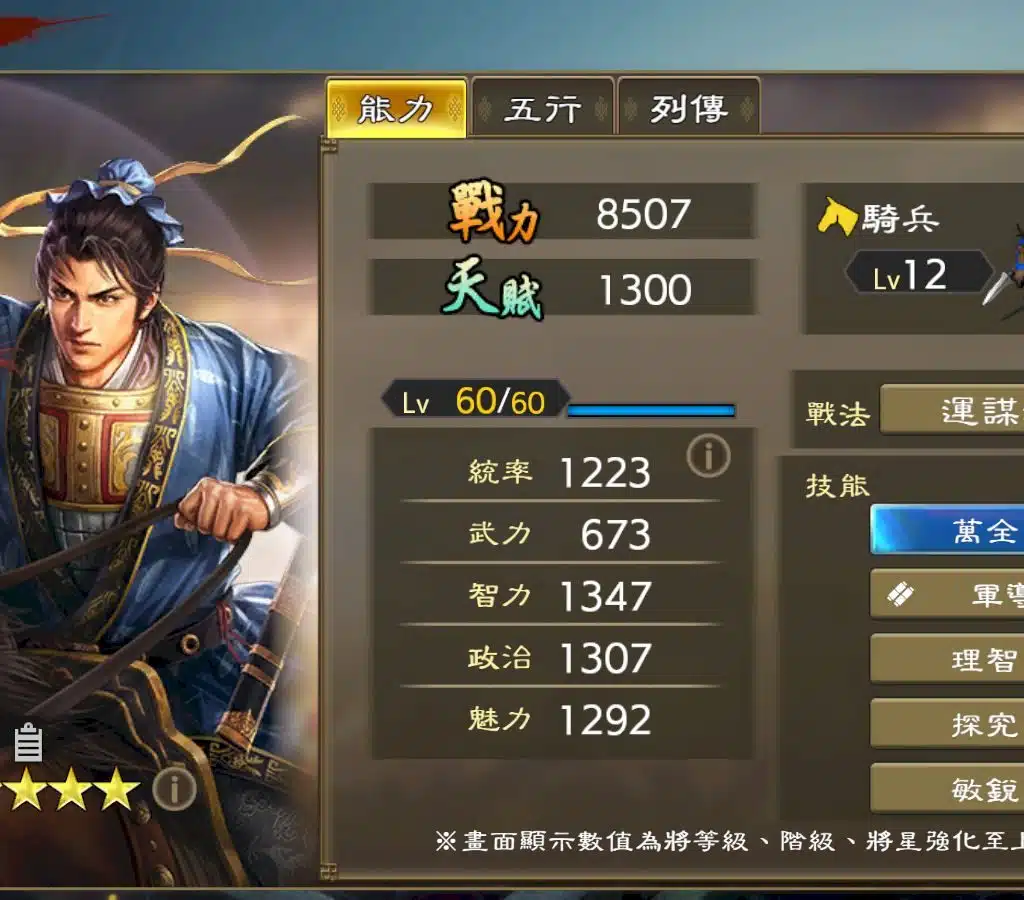The width and height of the screenshot is (1024, 900).
Task: Open the 列傳 biography tab
Action: point(688,108)
